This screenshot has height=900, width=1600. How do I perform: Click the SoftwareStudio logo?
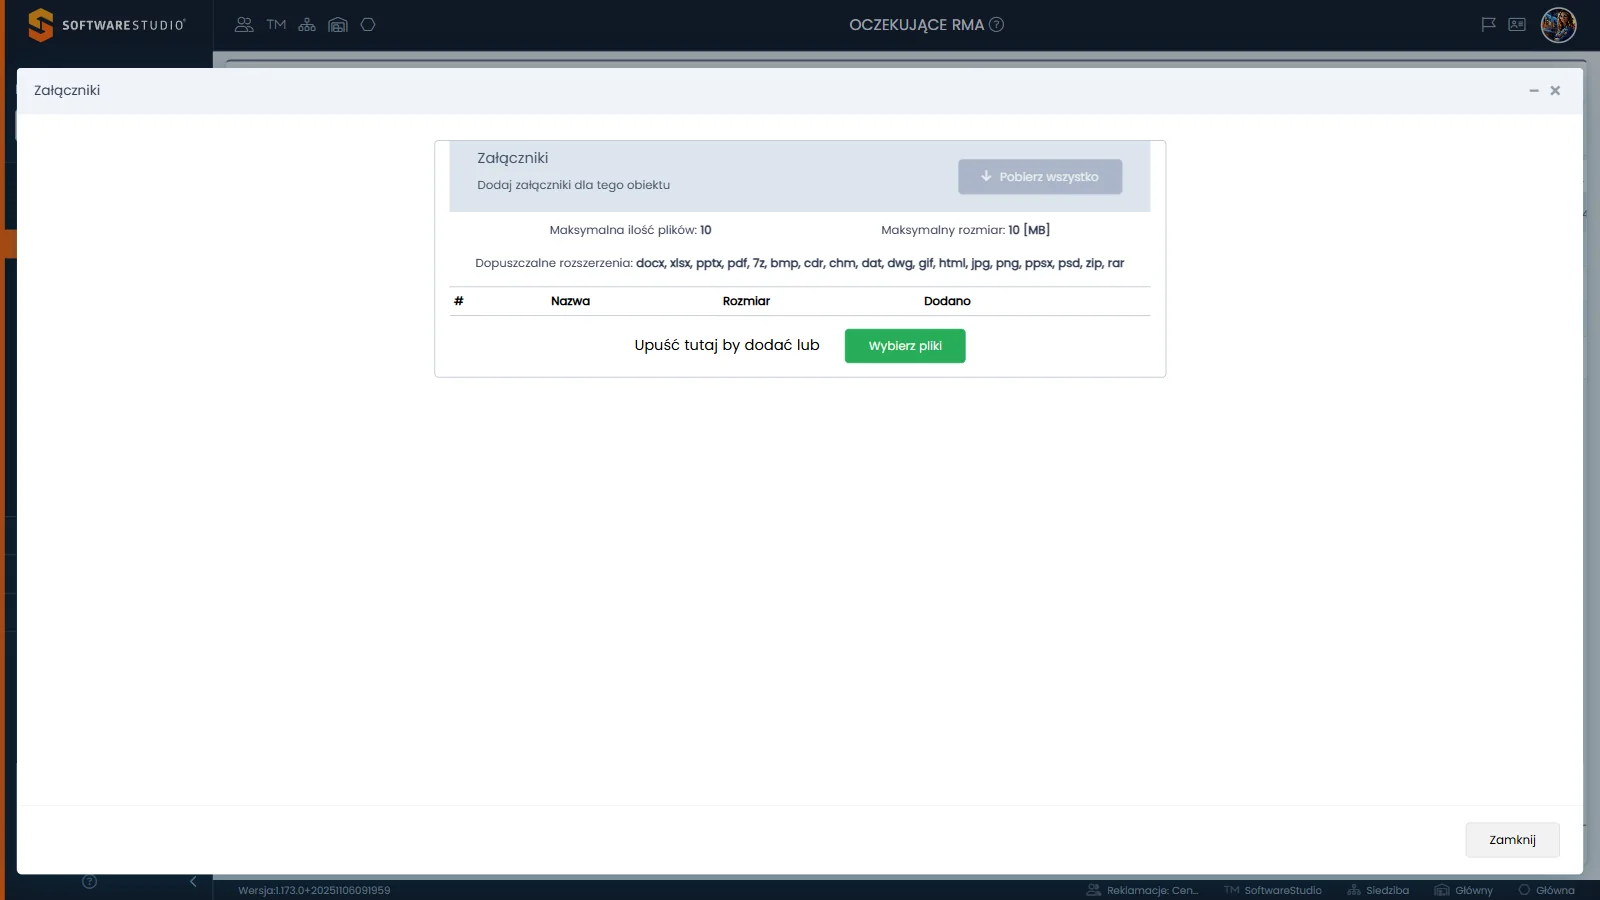click(x=107, y=25)
